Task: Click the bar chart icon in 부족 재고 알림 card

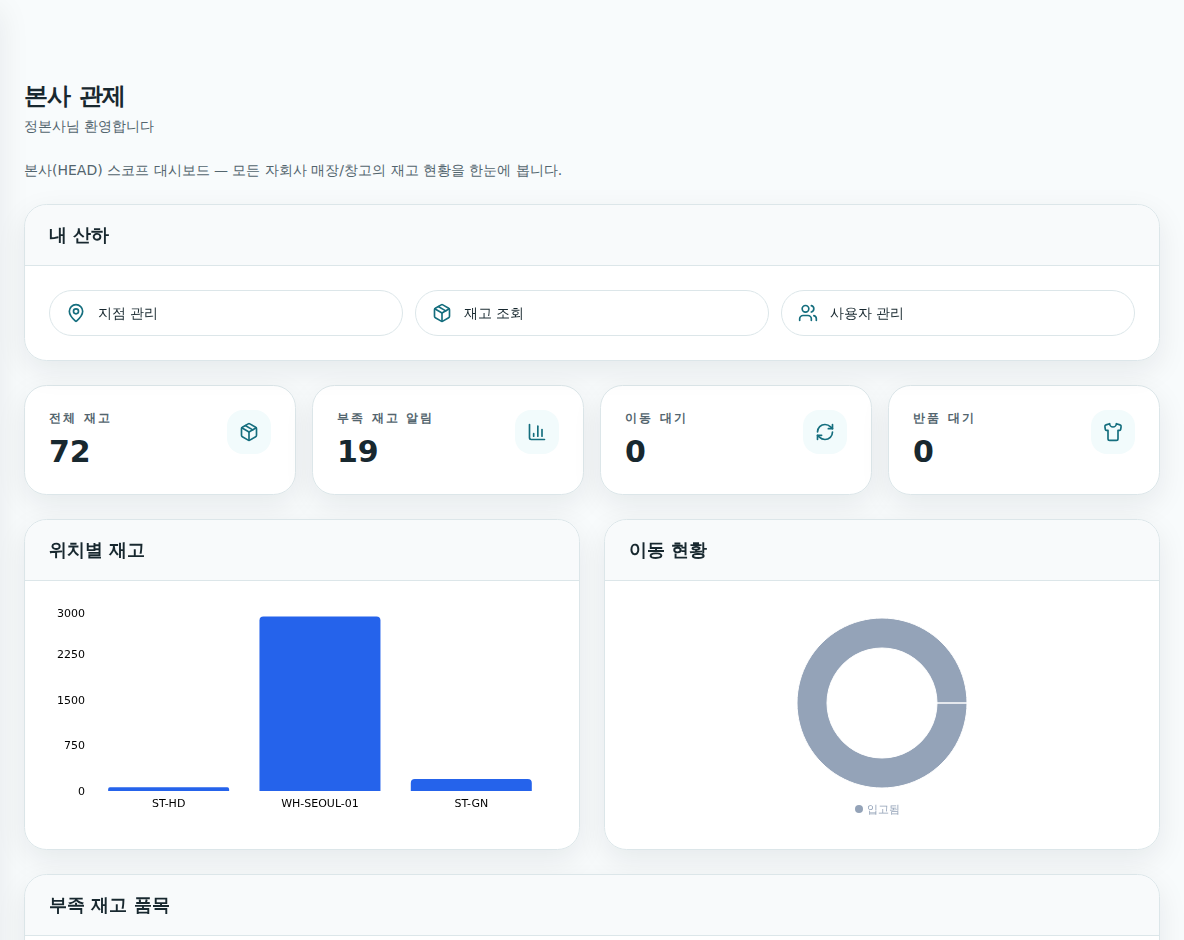Action: click(537, 432)
